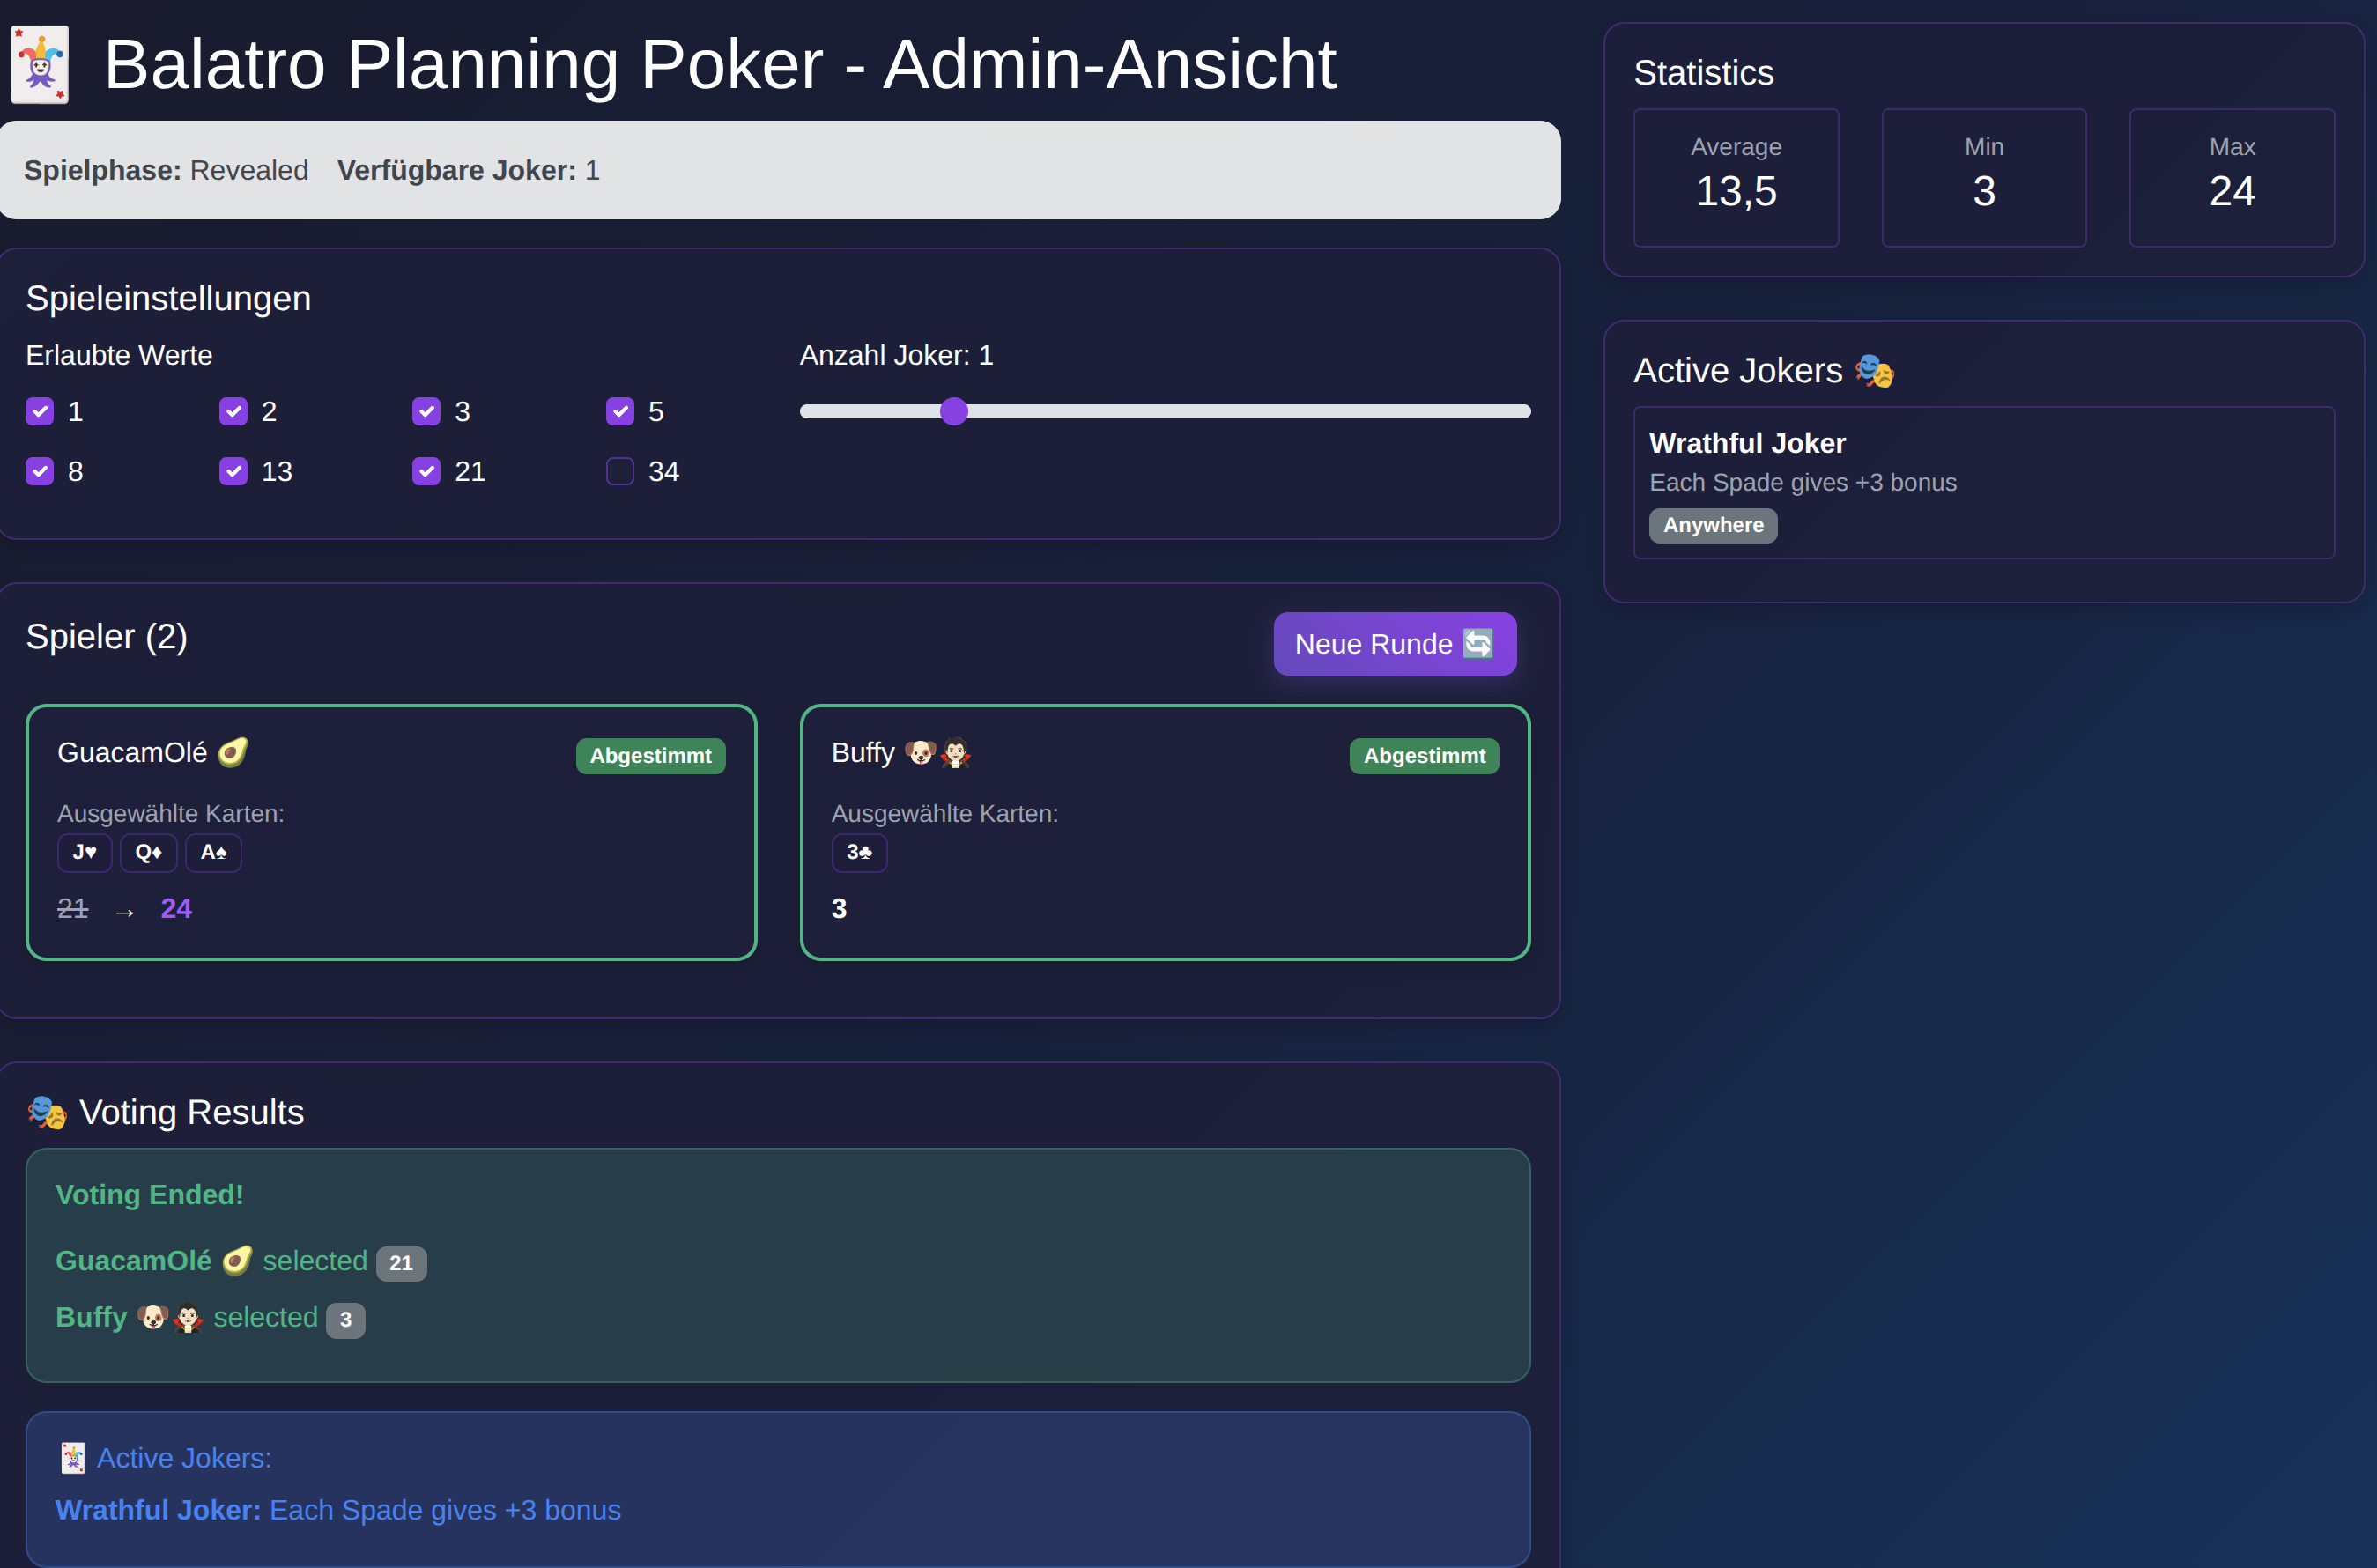Click GuacamOlé's Abgestimmt status badge
2377x1568 pixels.
[650, 756]
